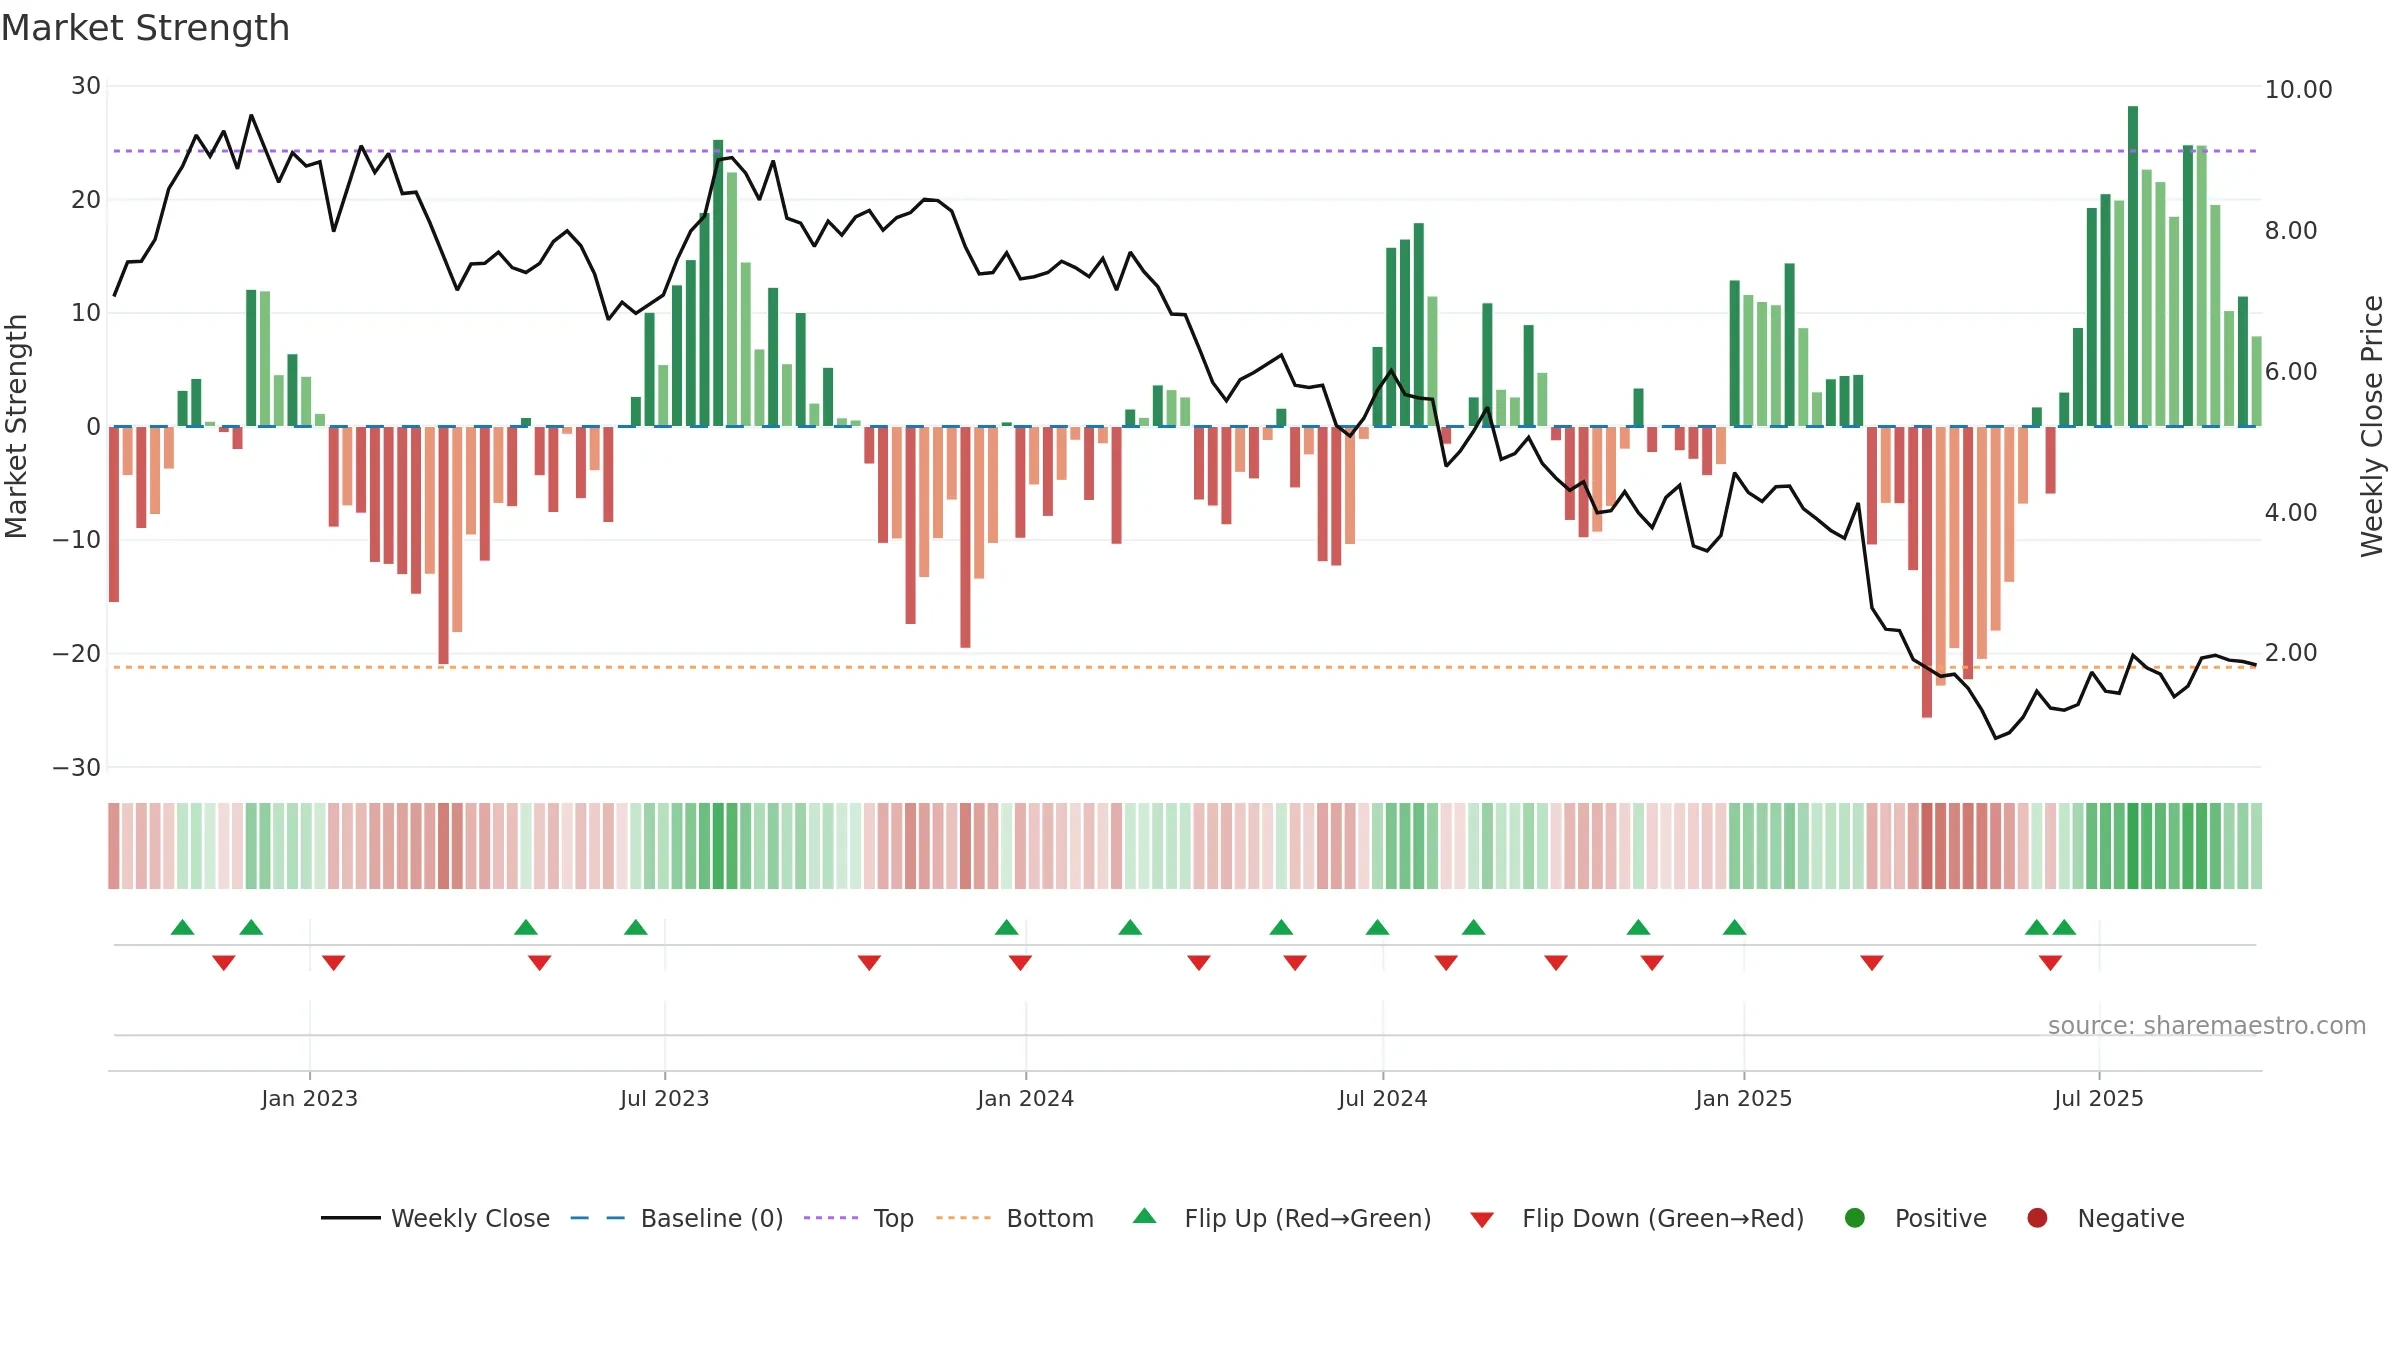Viewport: 2400px width, 1350px height.
Task: Click the last red flip-down triangle marker
Action: 2050,963
